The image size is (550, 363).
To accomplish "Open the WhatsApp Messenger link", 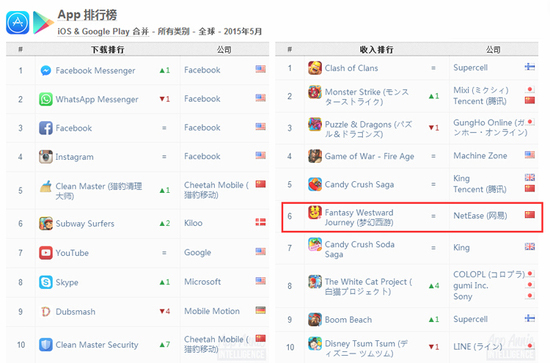I will pyautogui.click(x=97, y=99).
